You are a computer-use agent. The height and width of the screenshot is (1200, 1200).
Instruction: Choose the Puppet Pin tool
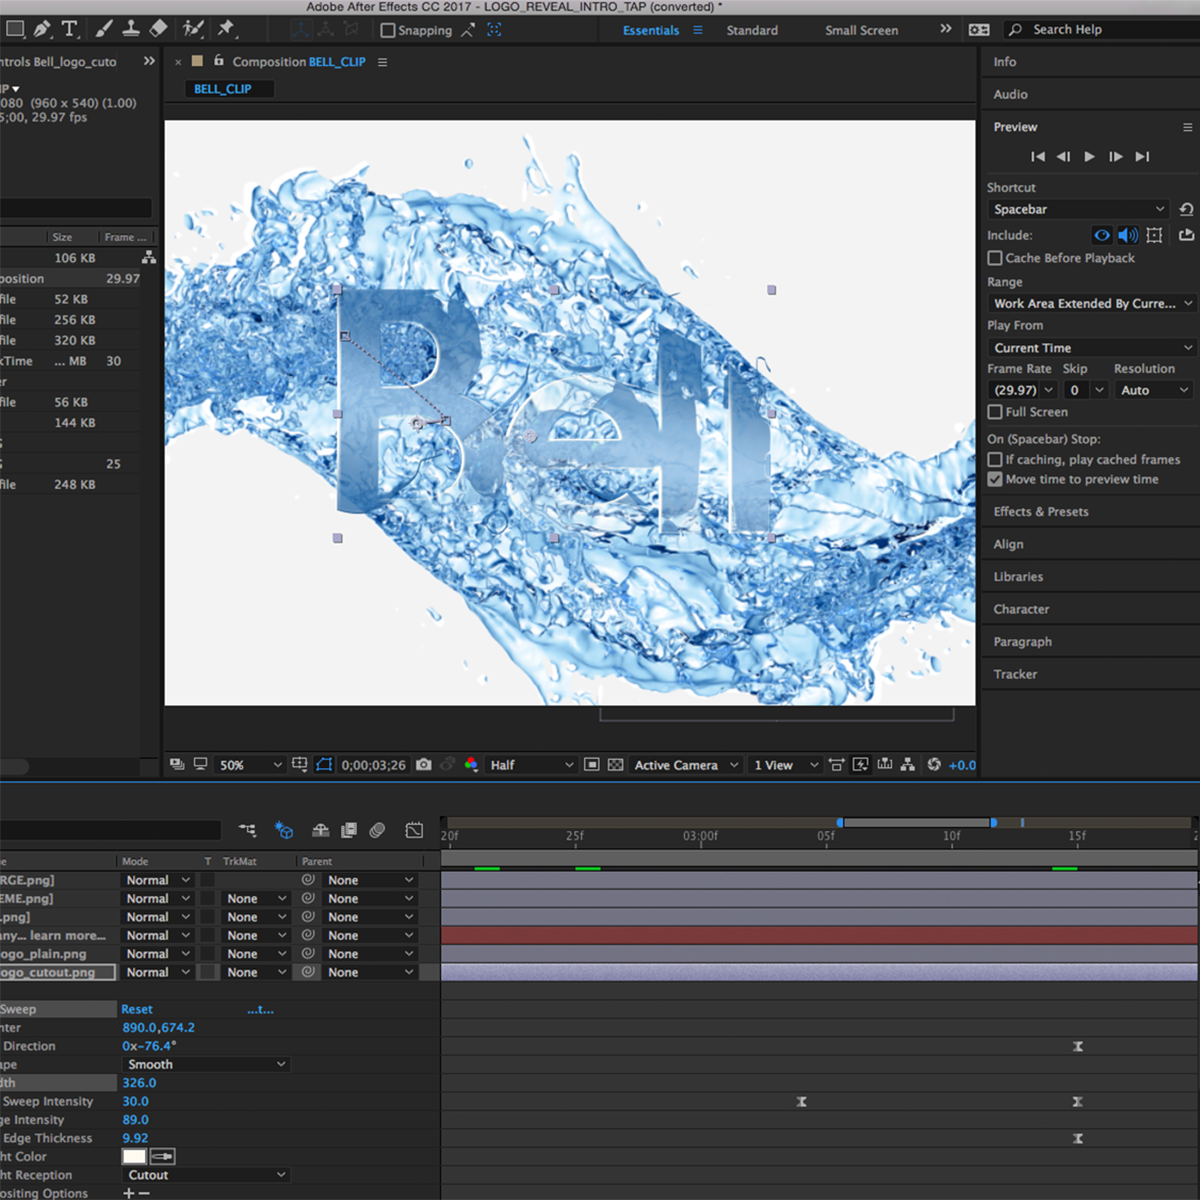(x=226, y=29)
